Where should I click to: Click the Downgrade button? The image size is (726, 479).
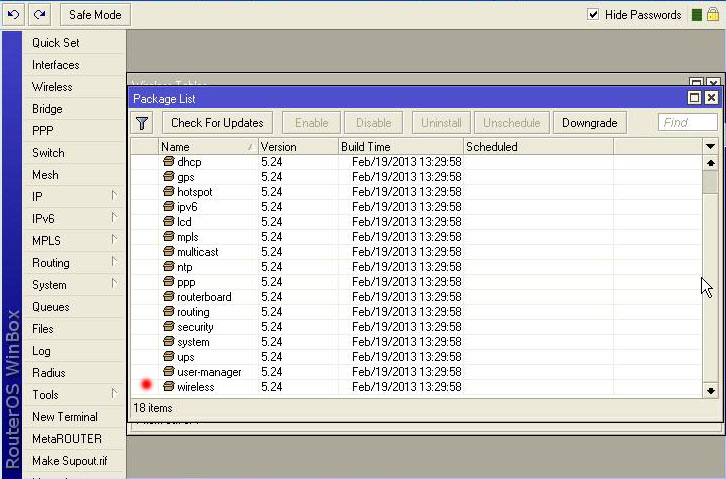[589, 123]
